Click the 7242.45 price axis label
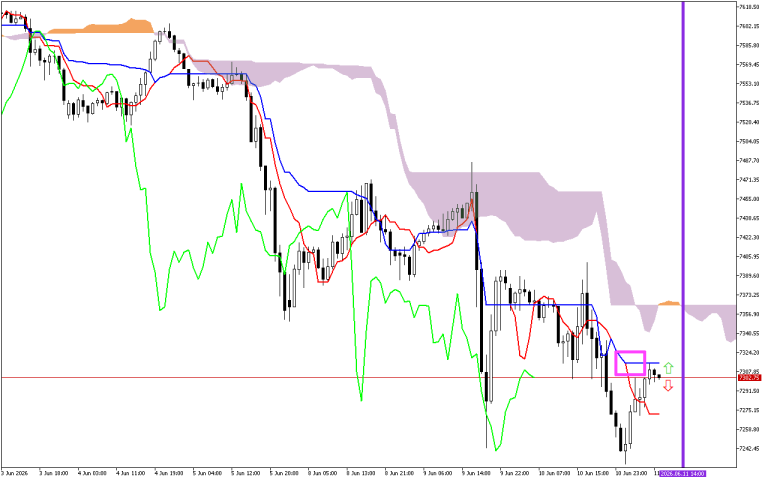Screen dimensions: 768x480 (x=749, y=449)
